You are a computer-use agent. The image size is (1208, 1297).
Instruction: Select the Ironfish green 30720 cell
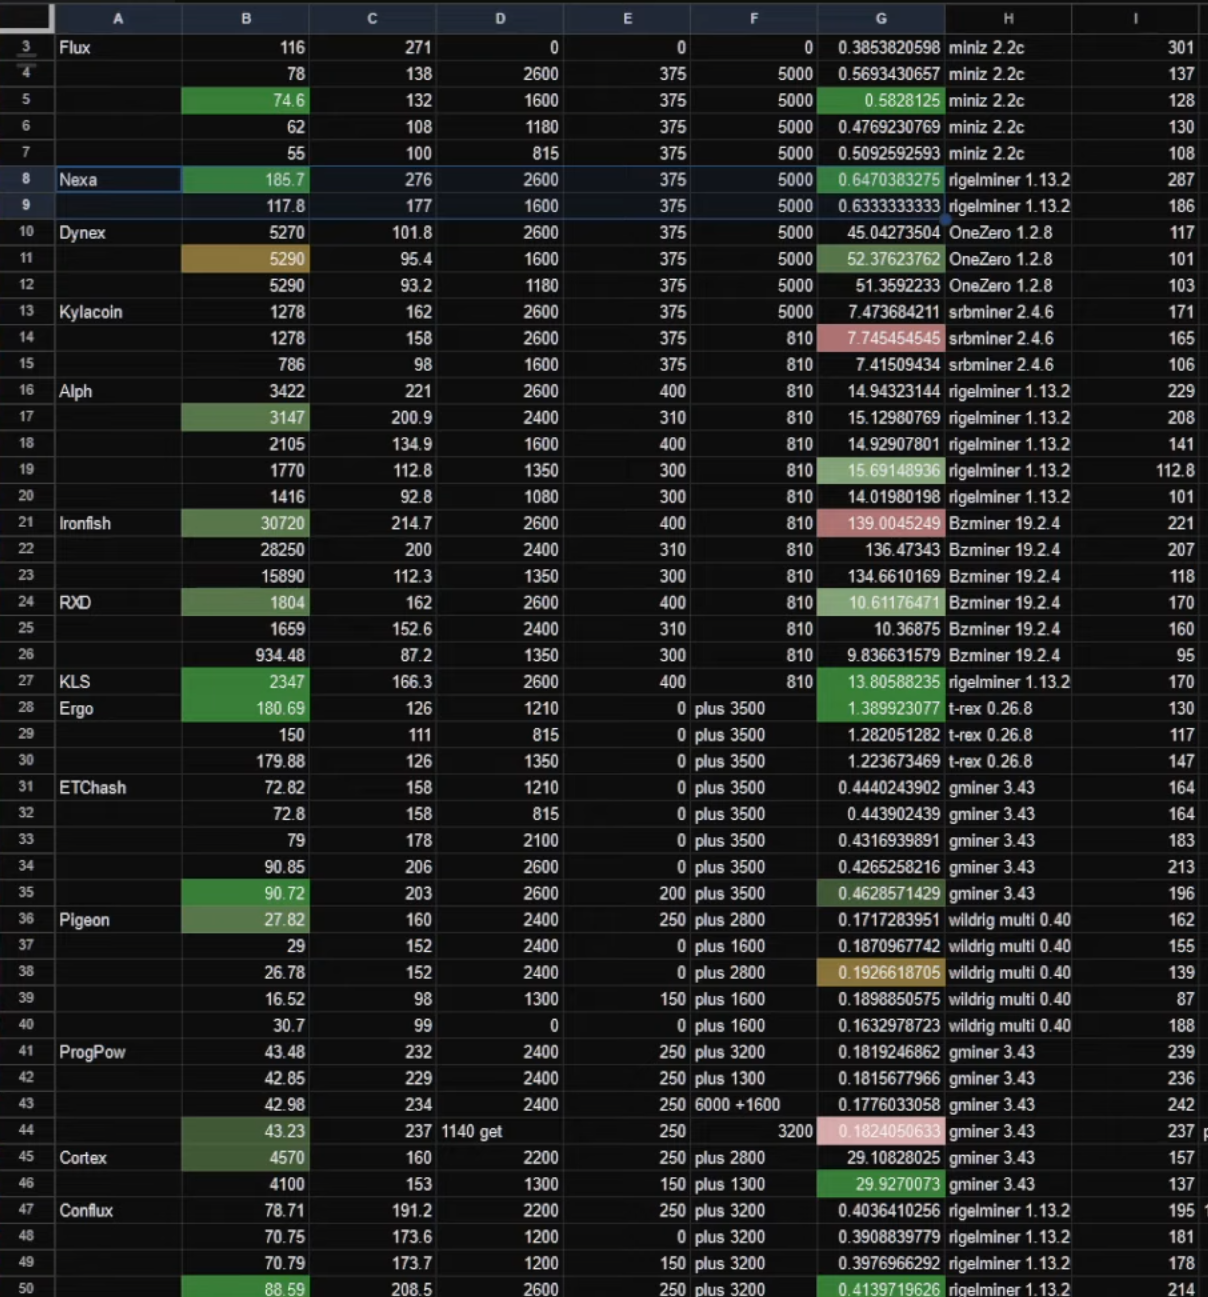[245, 522]
